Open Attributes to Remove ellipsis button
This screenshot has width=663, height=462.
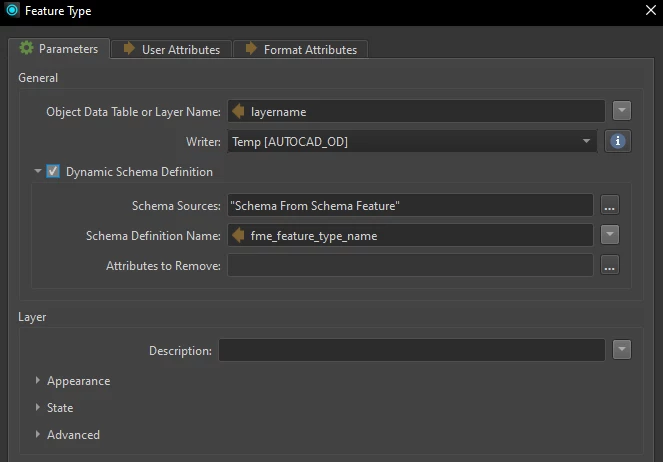610,265
